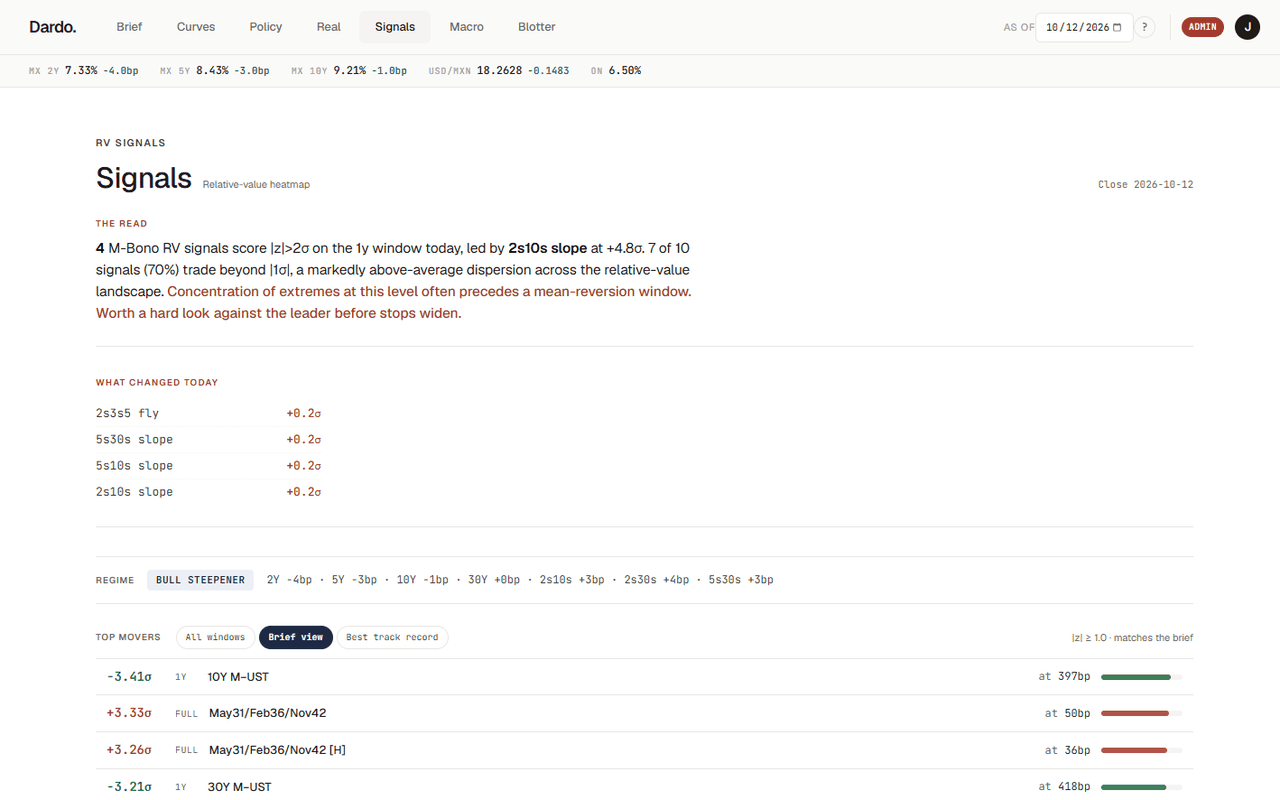Viewport: 1280px width, 800px height.
Task: Click the -3.41σ z-score value
Action: [x=129, y=677]
